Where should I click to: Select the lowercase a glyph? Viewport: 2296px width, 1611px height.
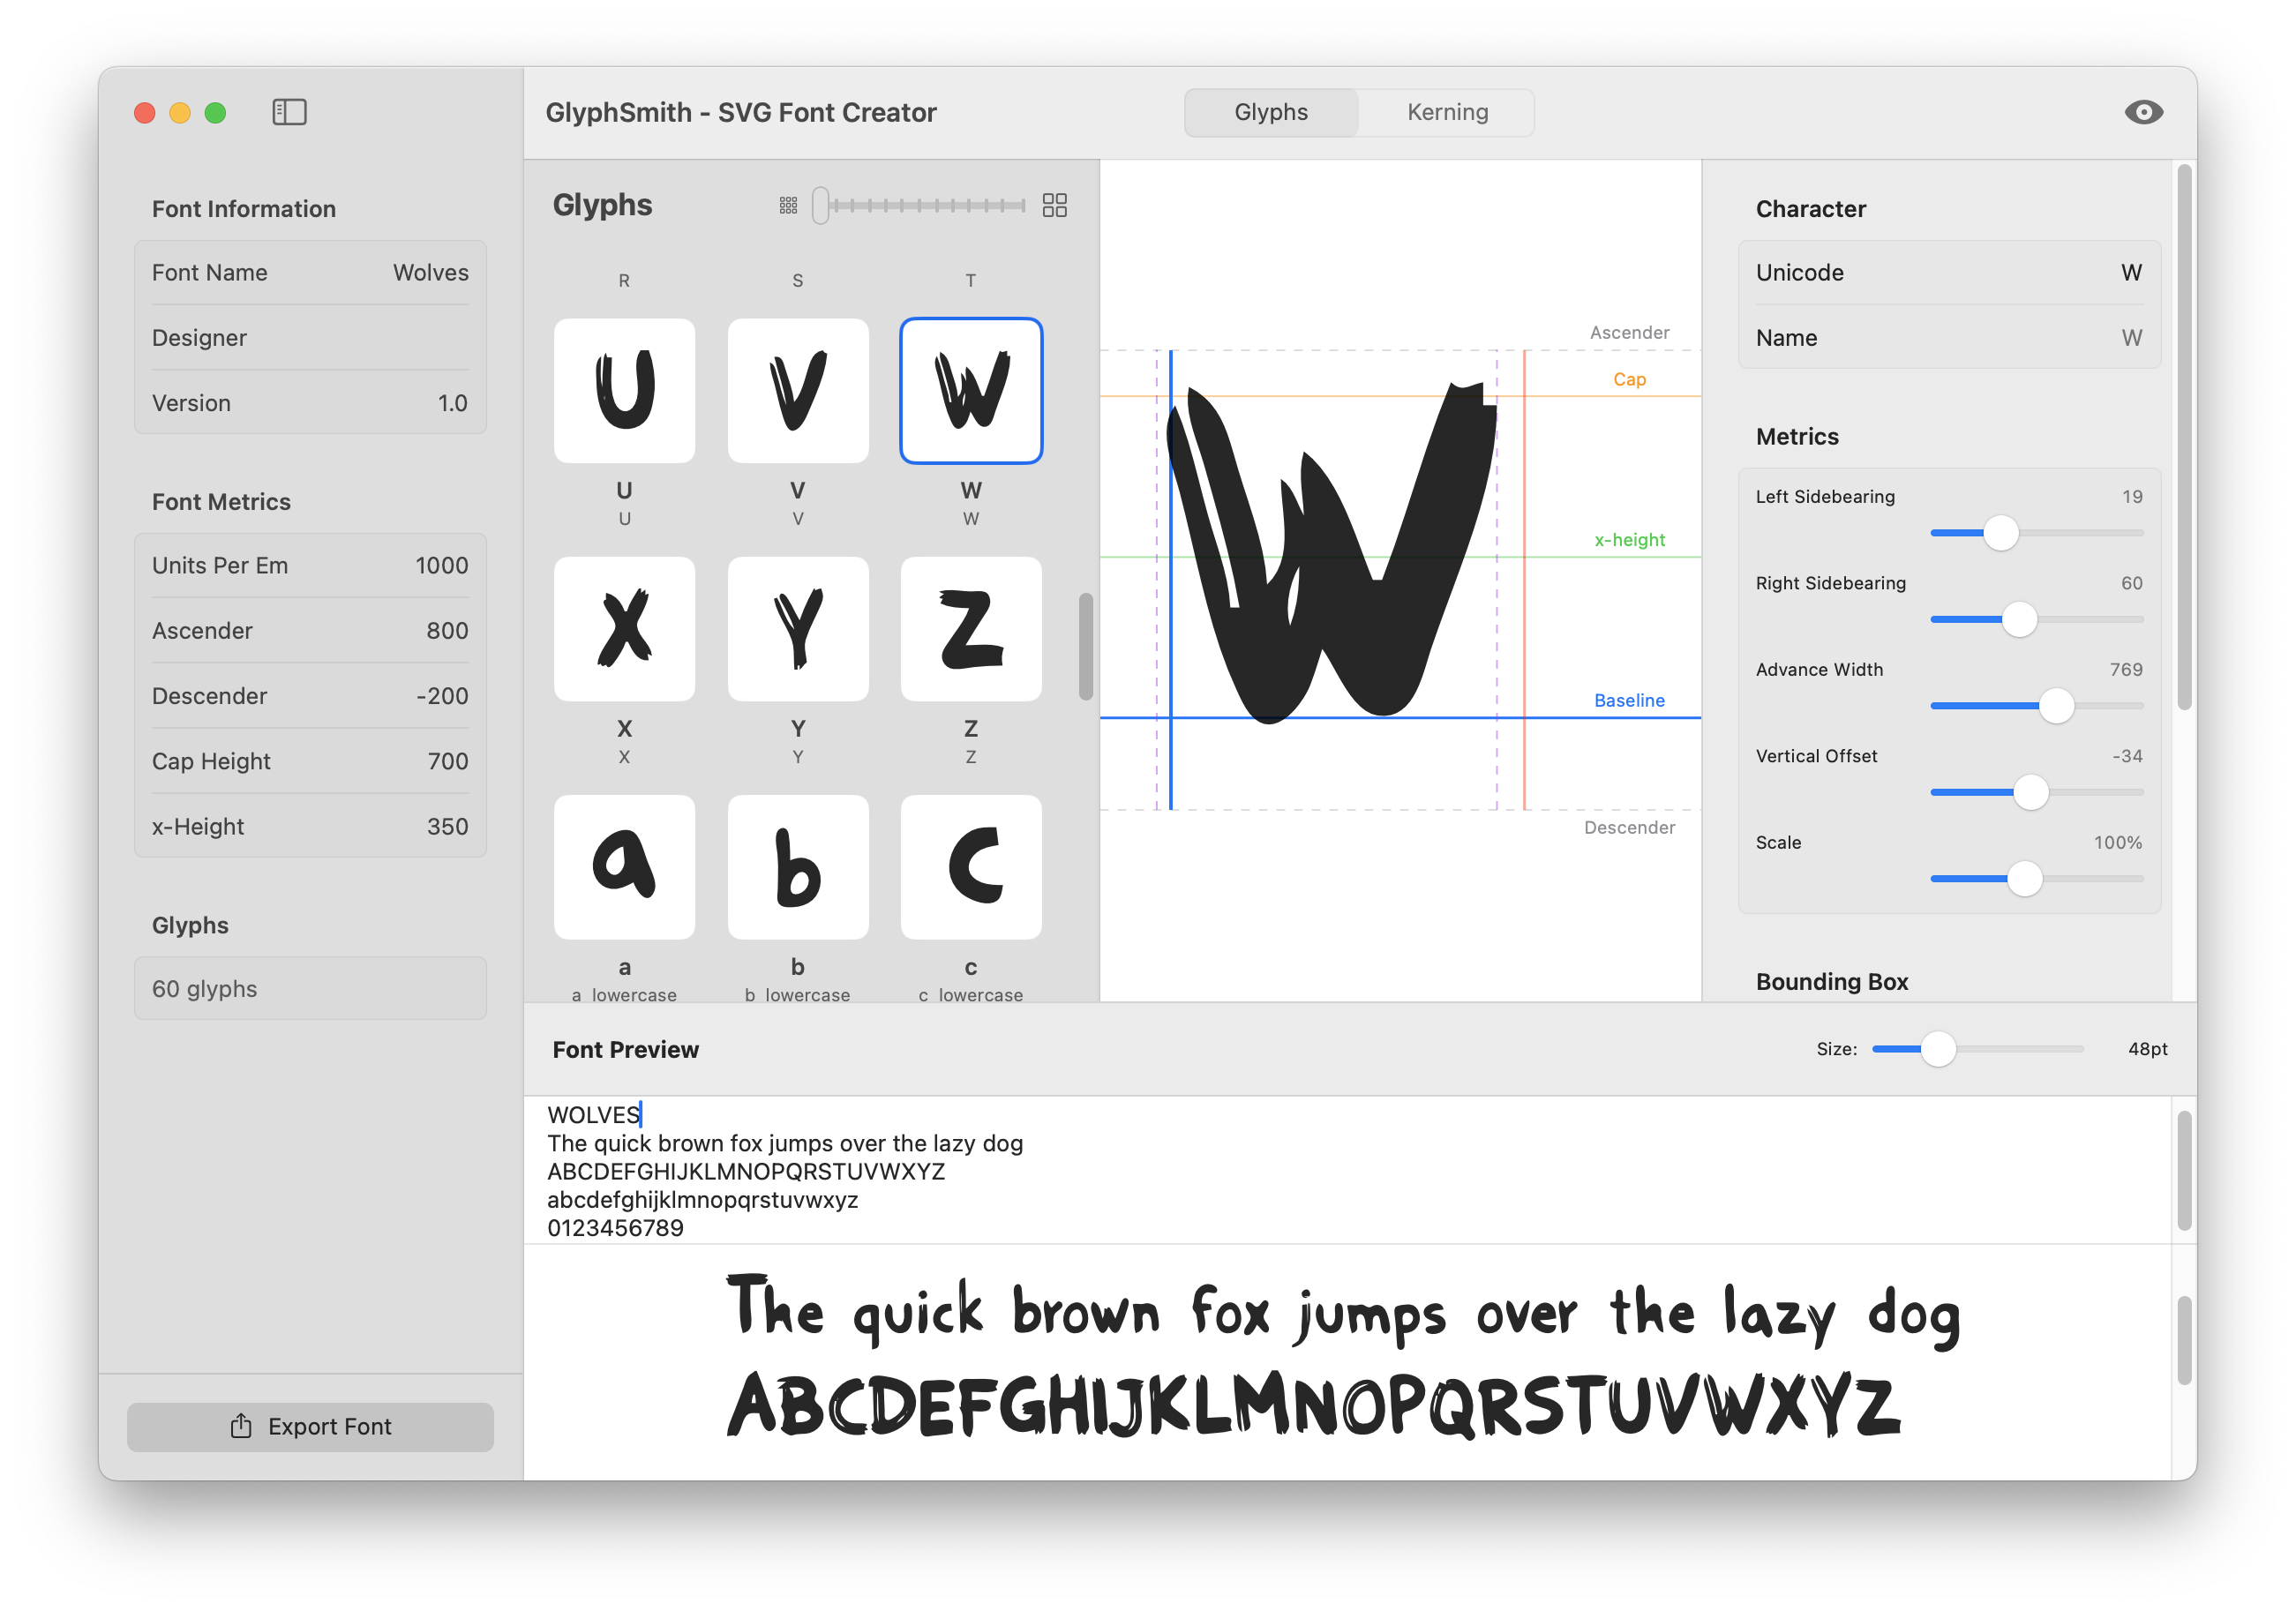(624, 867)
